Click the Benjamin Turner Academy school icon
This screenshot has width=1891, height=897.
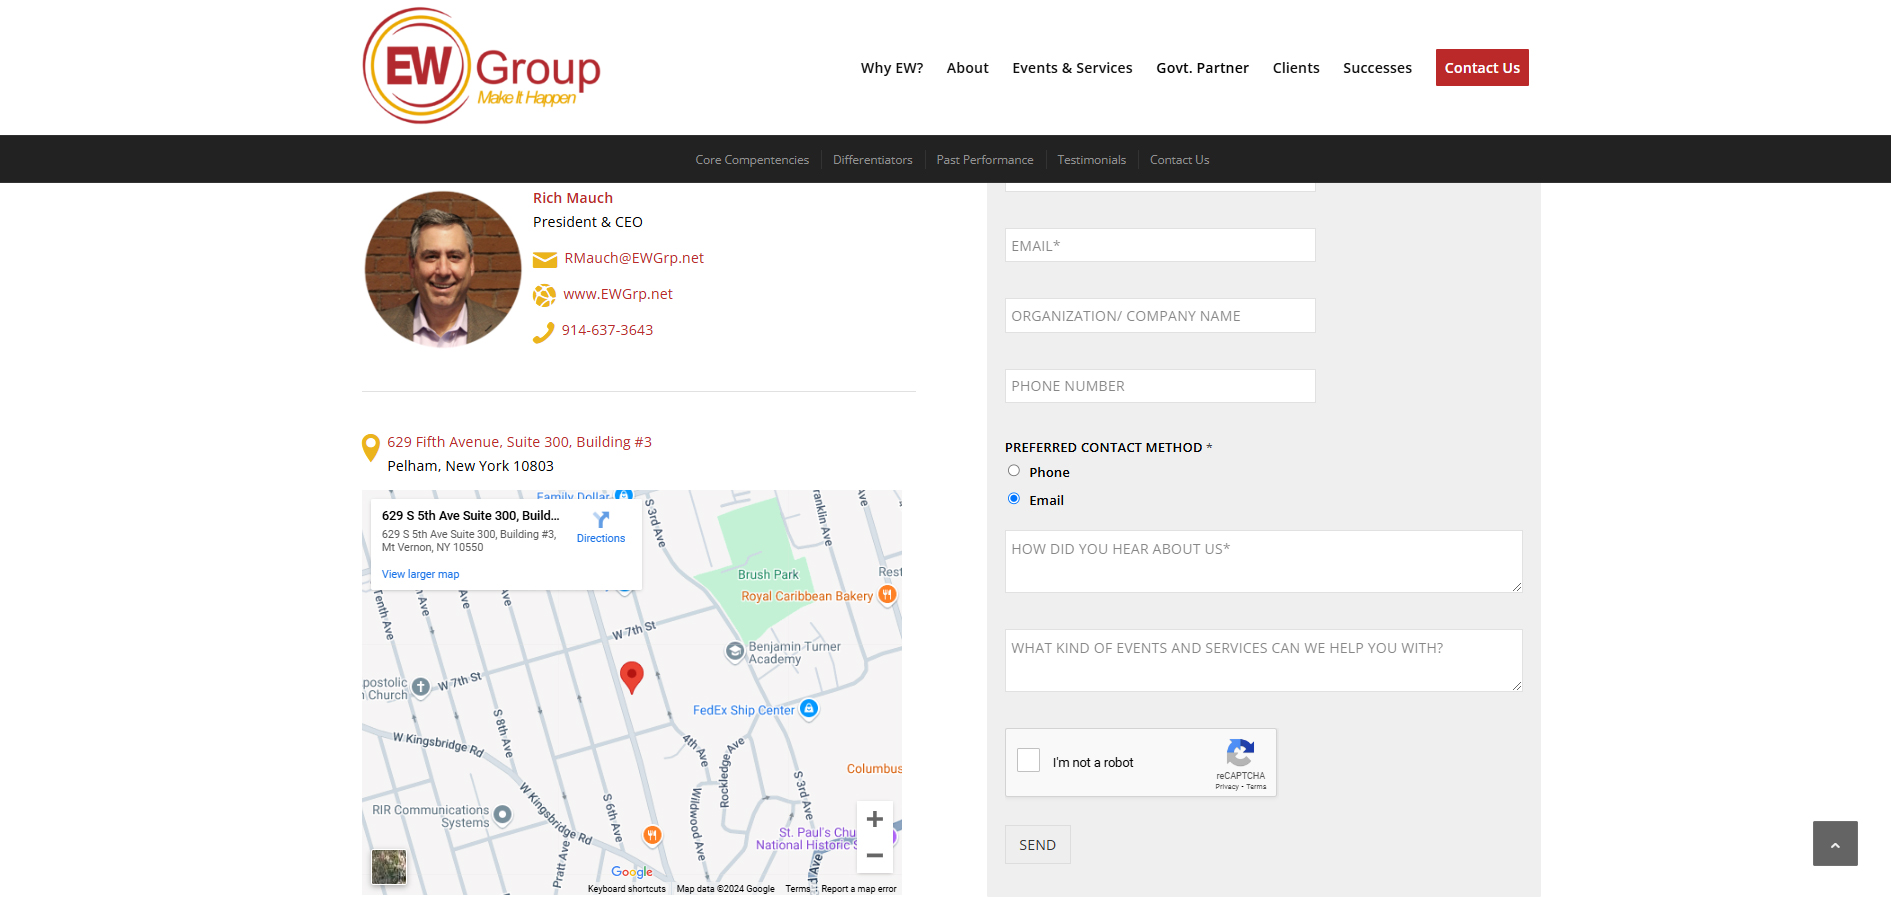point(735,651)
